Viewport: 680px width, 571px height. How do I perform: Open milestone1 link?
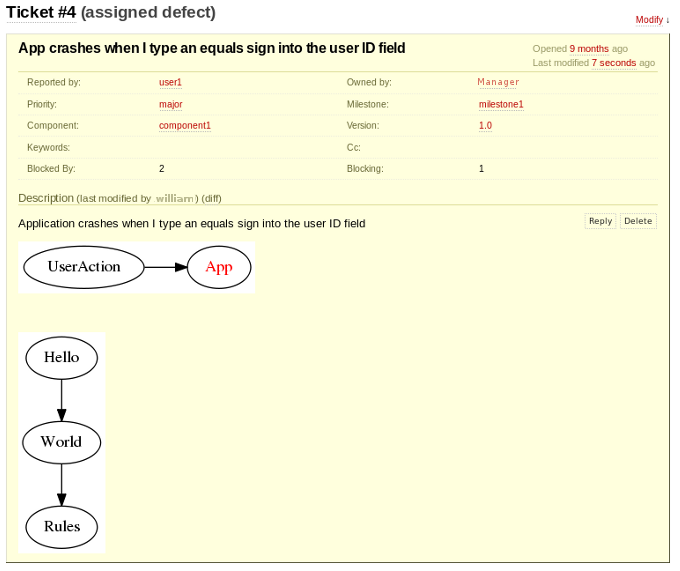pos(500,104)
